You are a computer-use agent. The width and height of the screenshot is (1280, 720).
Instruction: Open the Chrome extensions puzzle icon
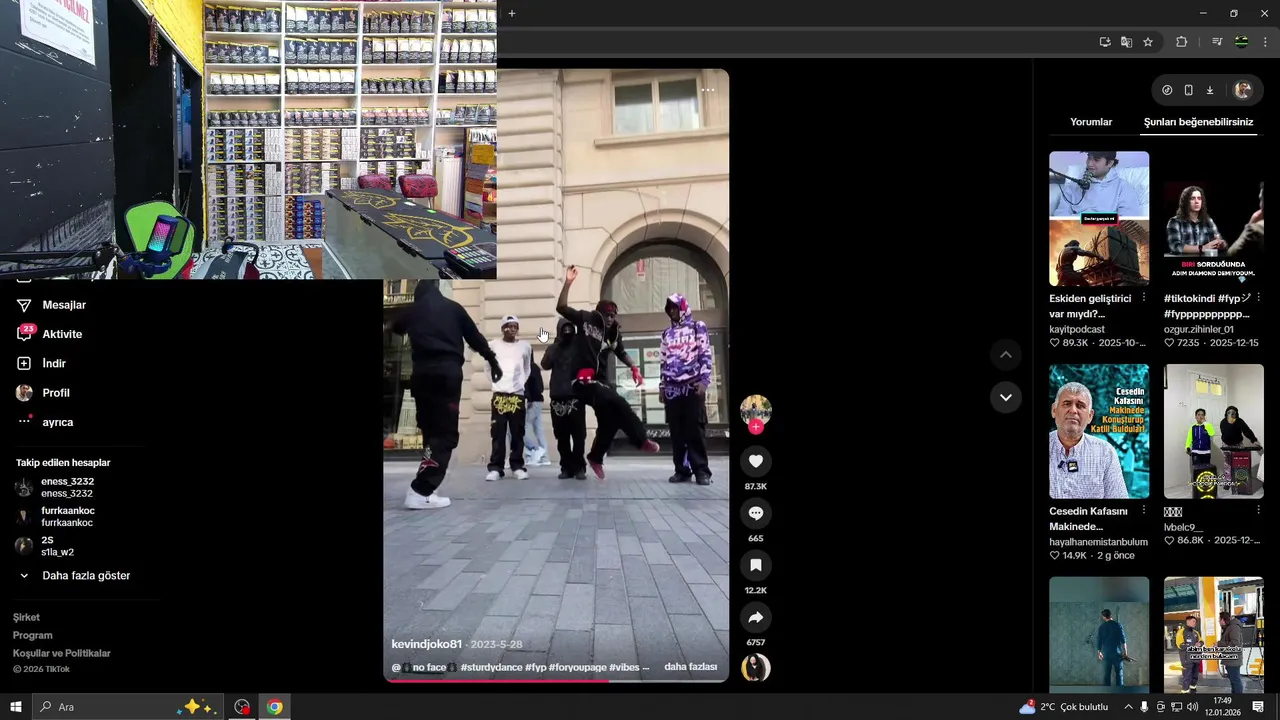coord(1181,42)
